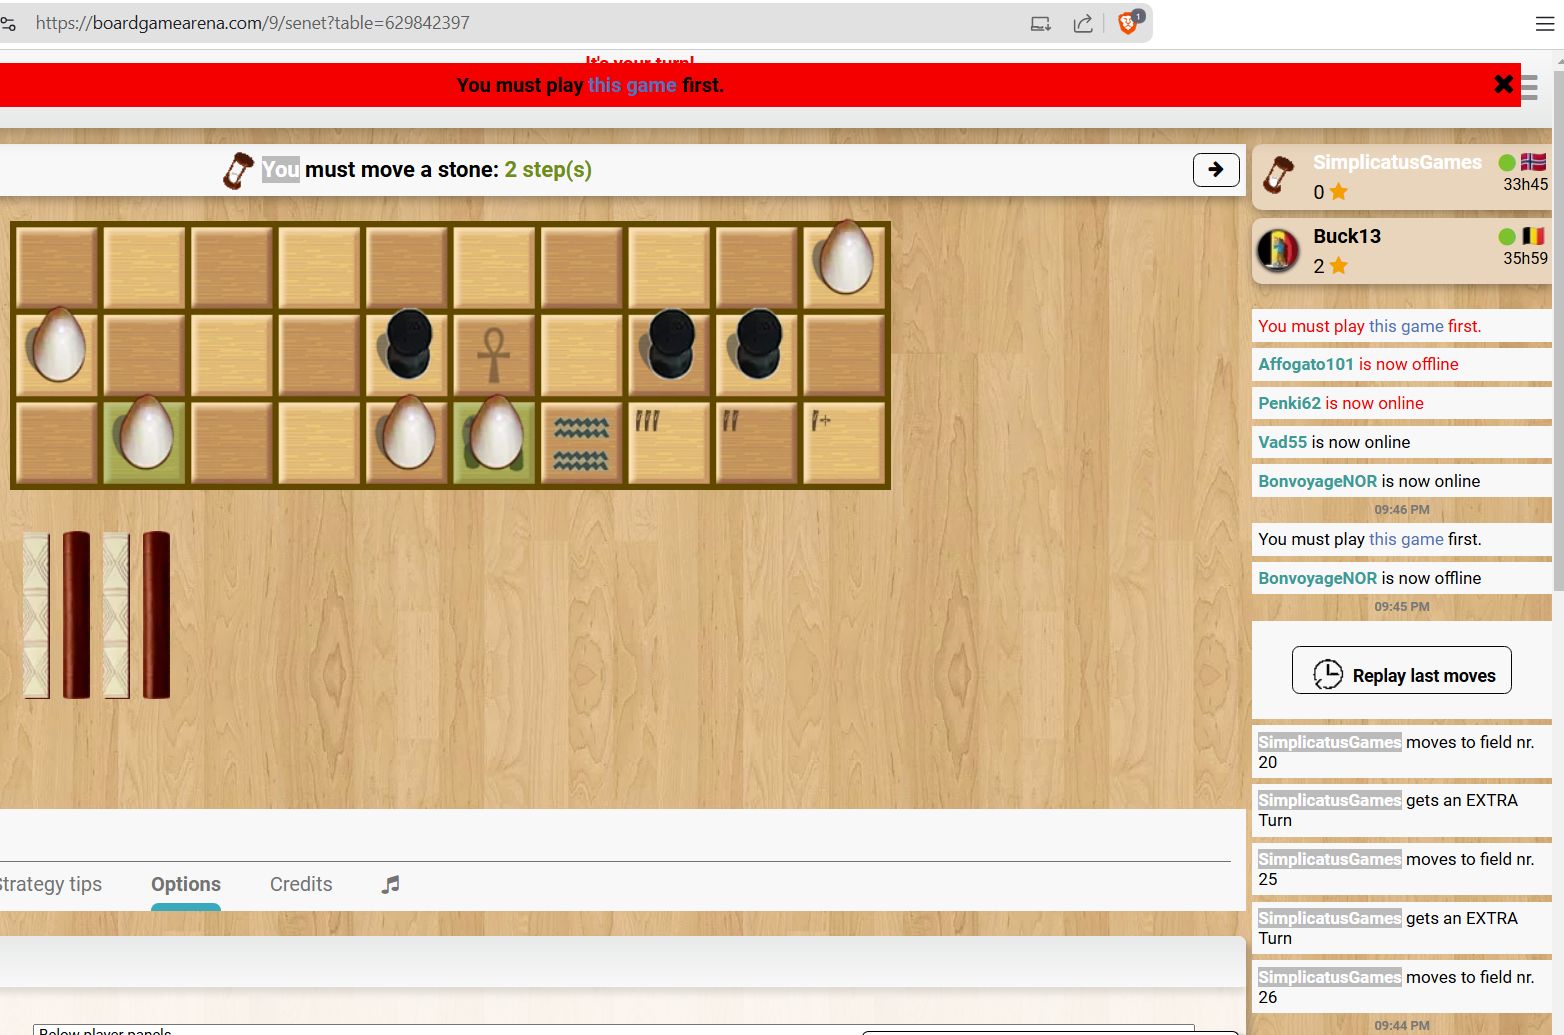Click Affogato101 name in notifications
The height and width of the screenshot is (1035, 1564).
pyautogui.click(x=1305, y=364)
